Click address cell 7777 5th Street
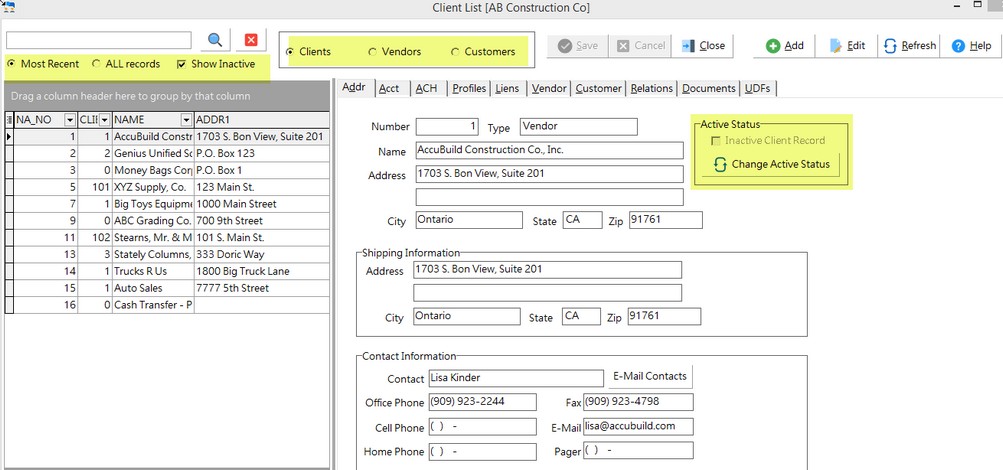1003x470 pixels. coord(262,288)
